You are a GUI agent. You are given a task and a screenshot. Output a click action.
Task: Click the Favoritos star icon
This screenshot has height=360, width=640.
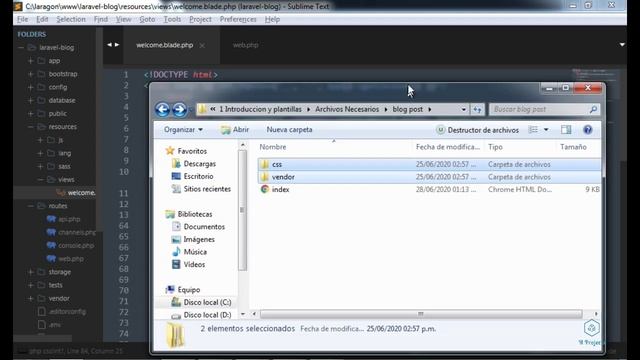pyautogui.click(x=170, y=151)
